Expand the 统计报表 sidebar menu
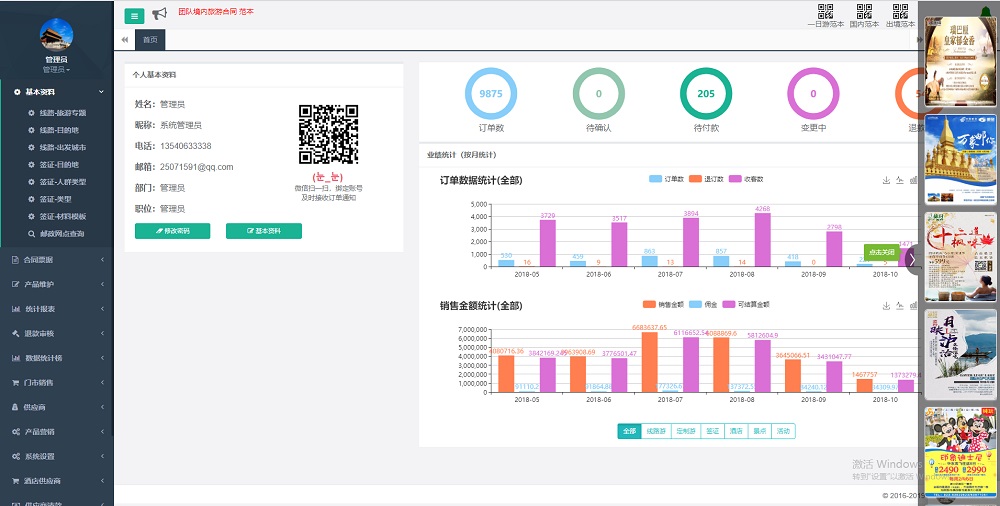 click(x=56, y=308)
